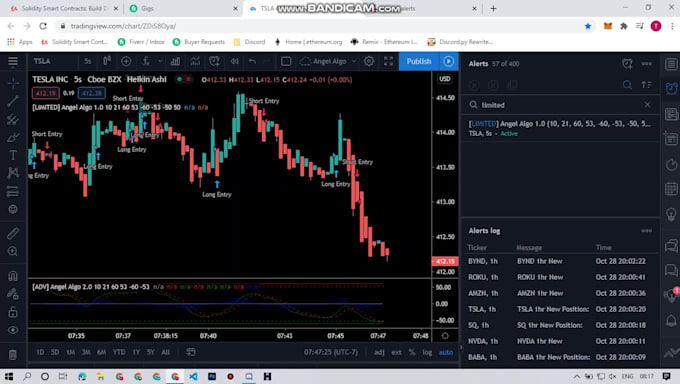Select the pitchfork/Gann tool
The image size is (680, 384).
[x=13, y=119]
